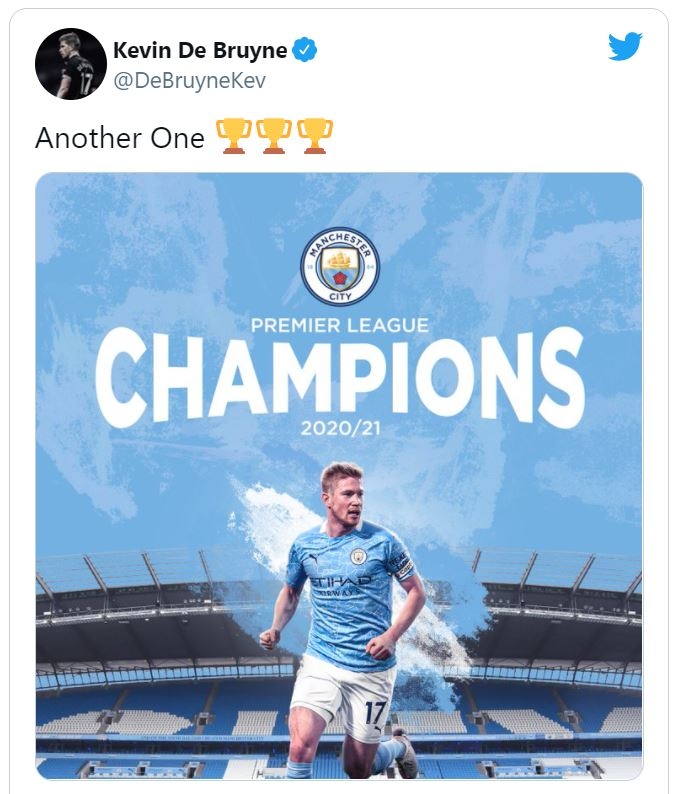Click the Kevin De Bruyne display name
This screenshot has height=794, width=678.
tap(200, 51)
